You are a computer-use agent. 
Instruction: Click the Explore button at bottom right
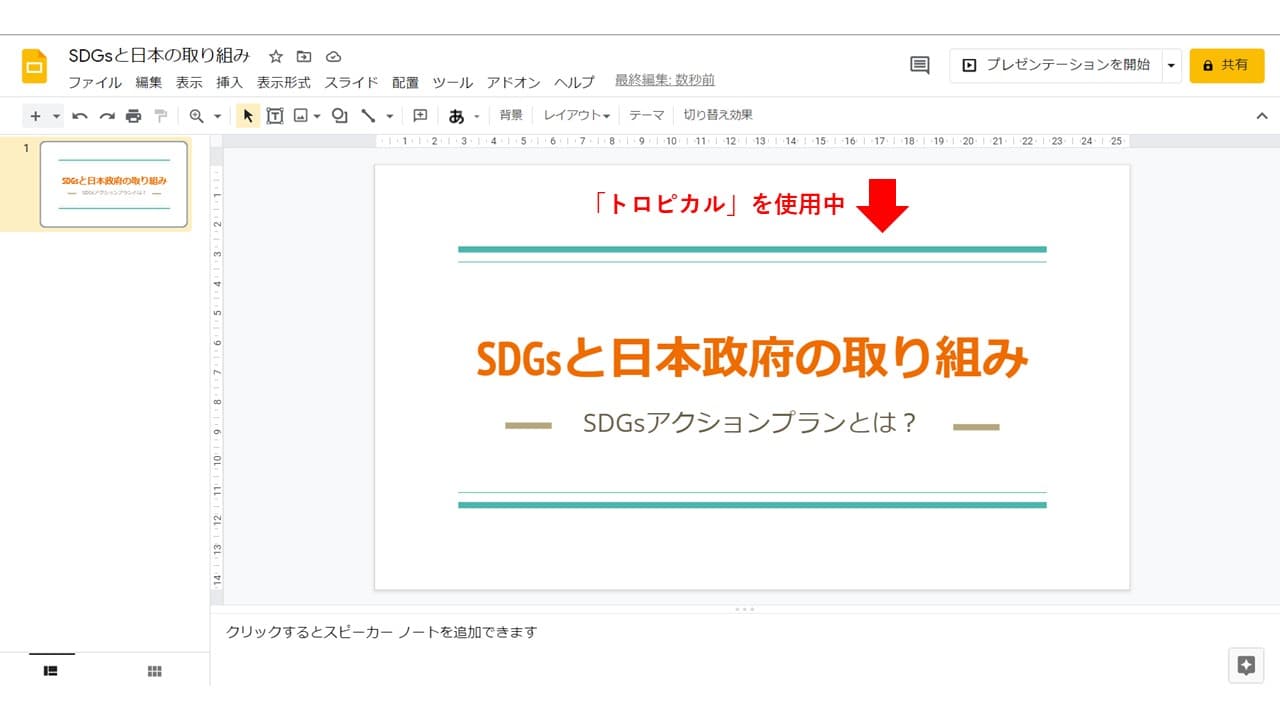pos(1246,666)
